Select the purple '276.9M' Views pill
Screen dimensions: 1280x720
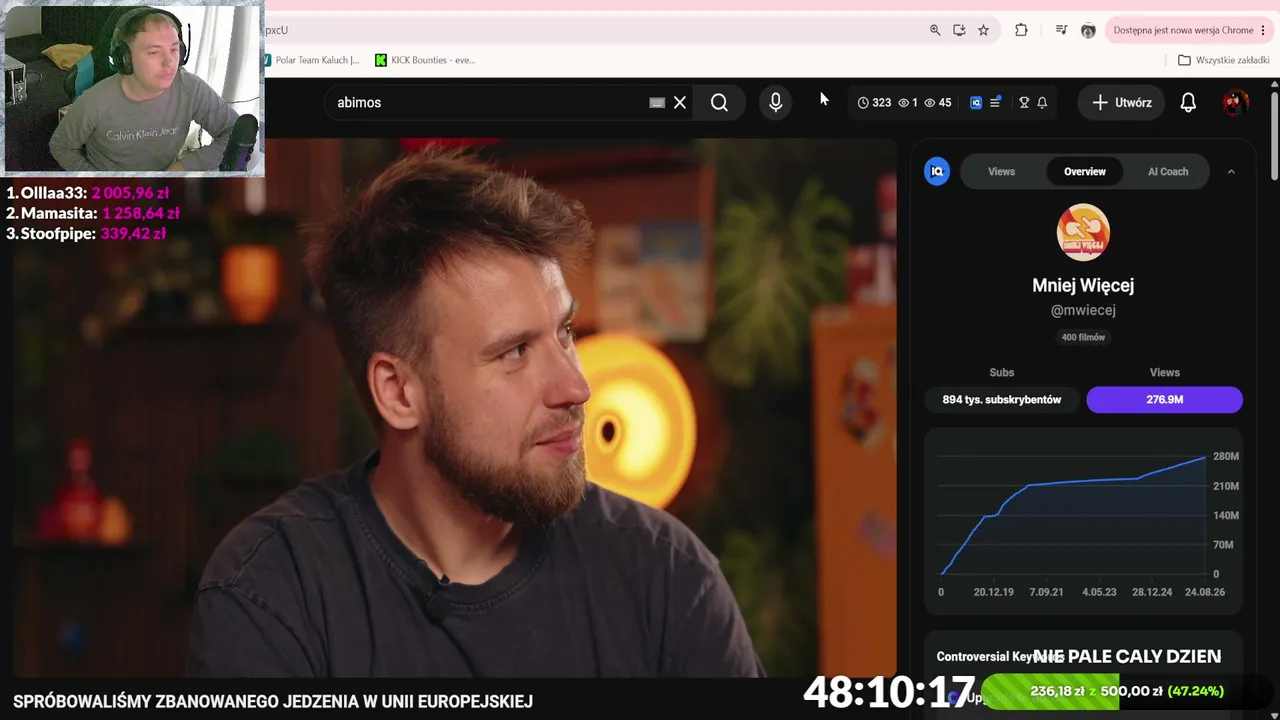1165,400
